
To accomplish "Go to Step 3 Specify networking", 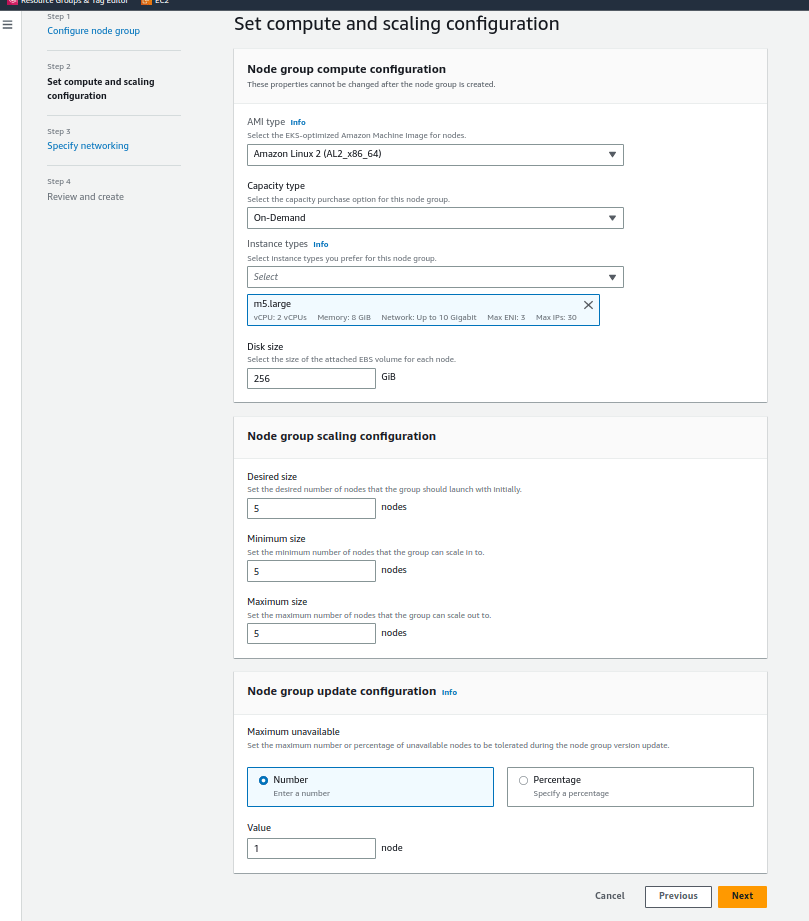I will coord(88,146).
